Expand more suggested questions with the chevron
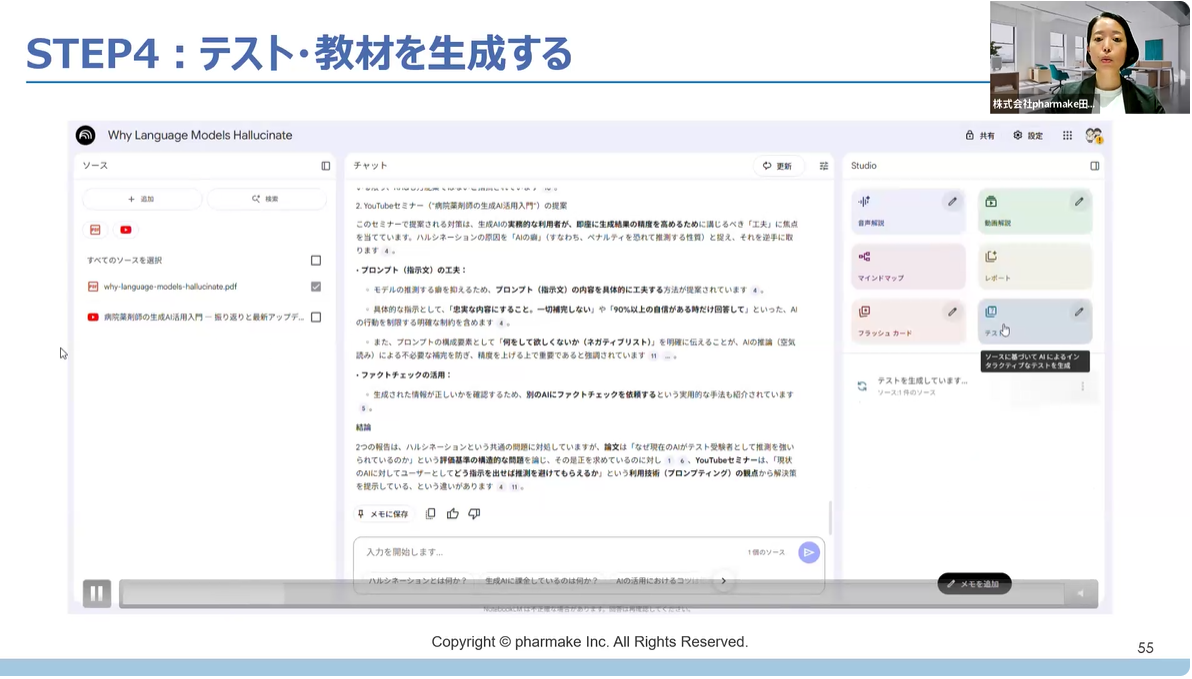 [x=723, y=580]
